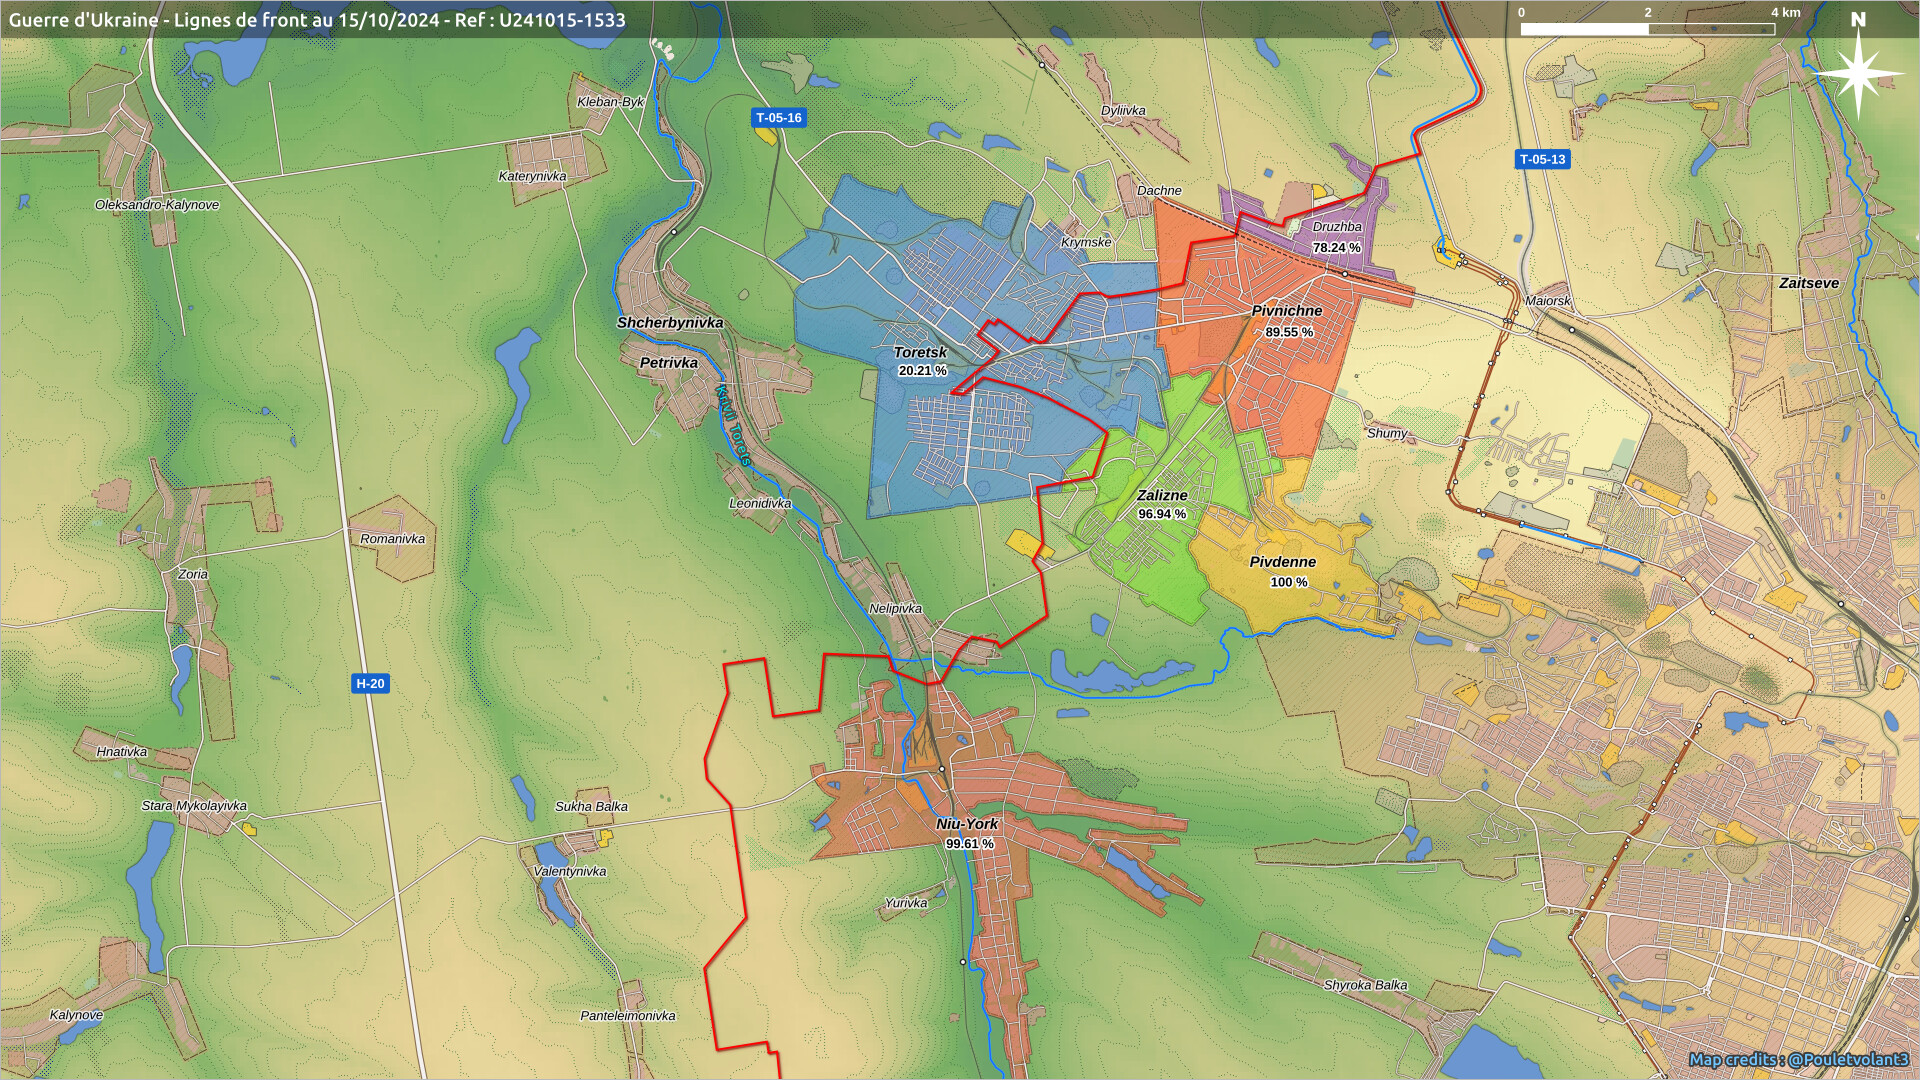This screenshot has height=1080, width=1920.
Task: Click the Niu-York 99.61 % label
Action: (968, 833)
